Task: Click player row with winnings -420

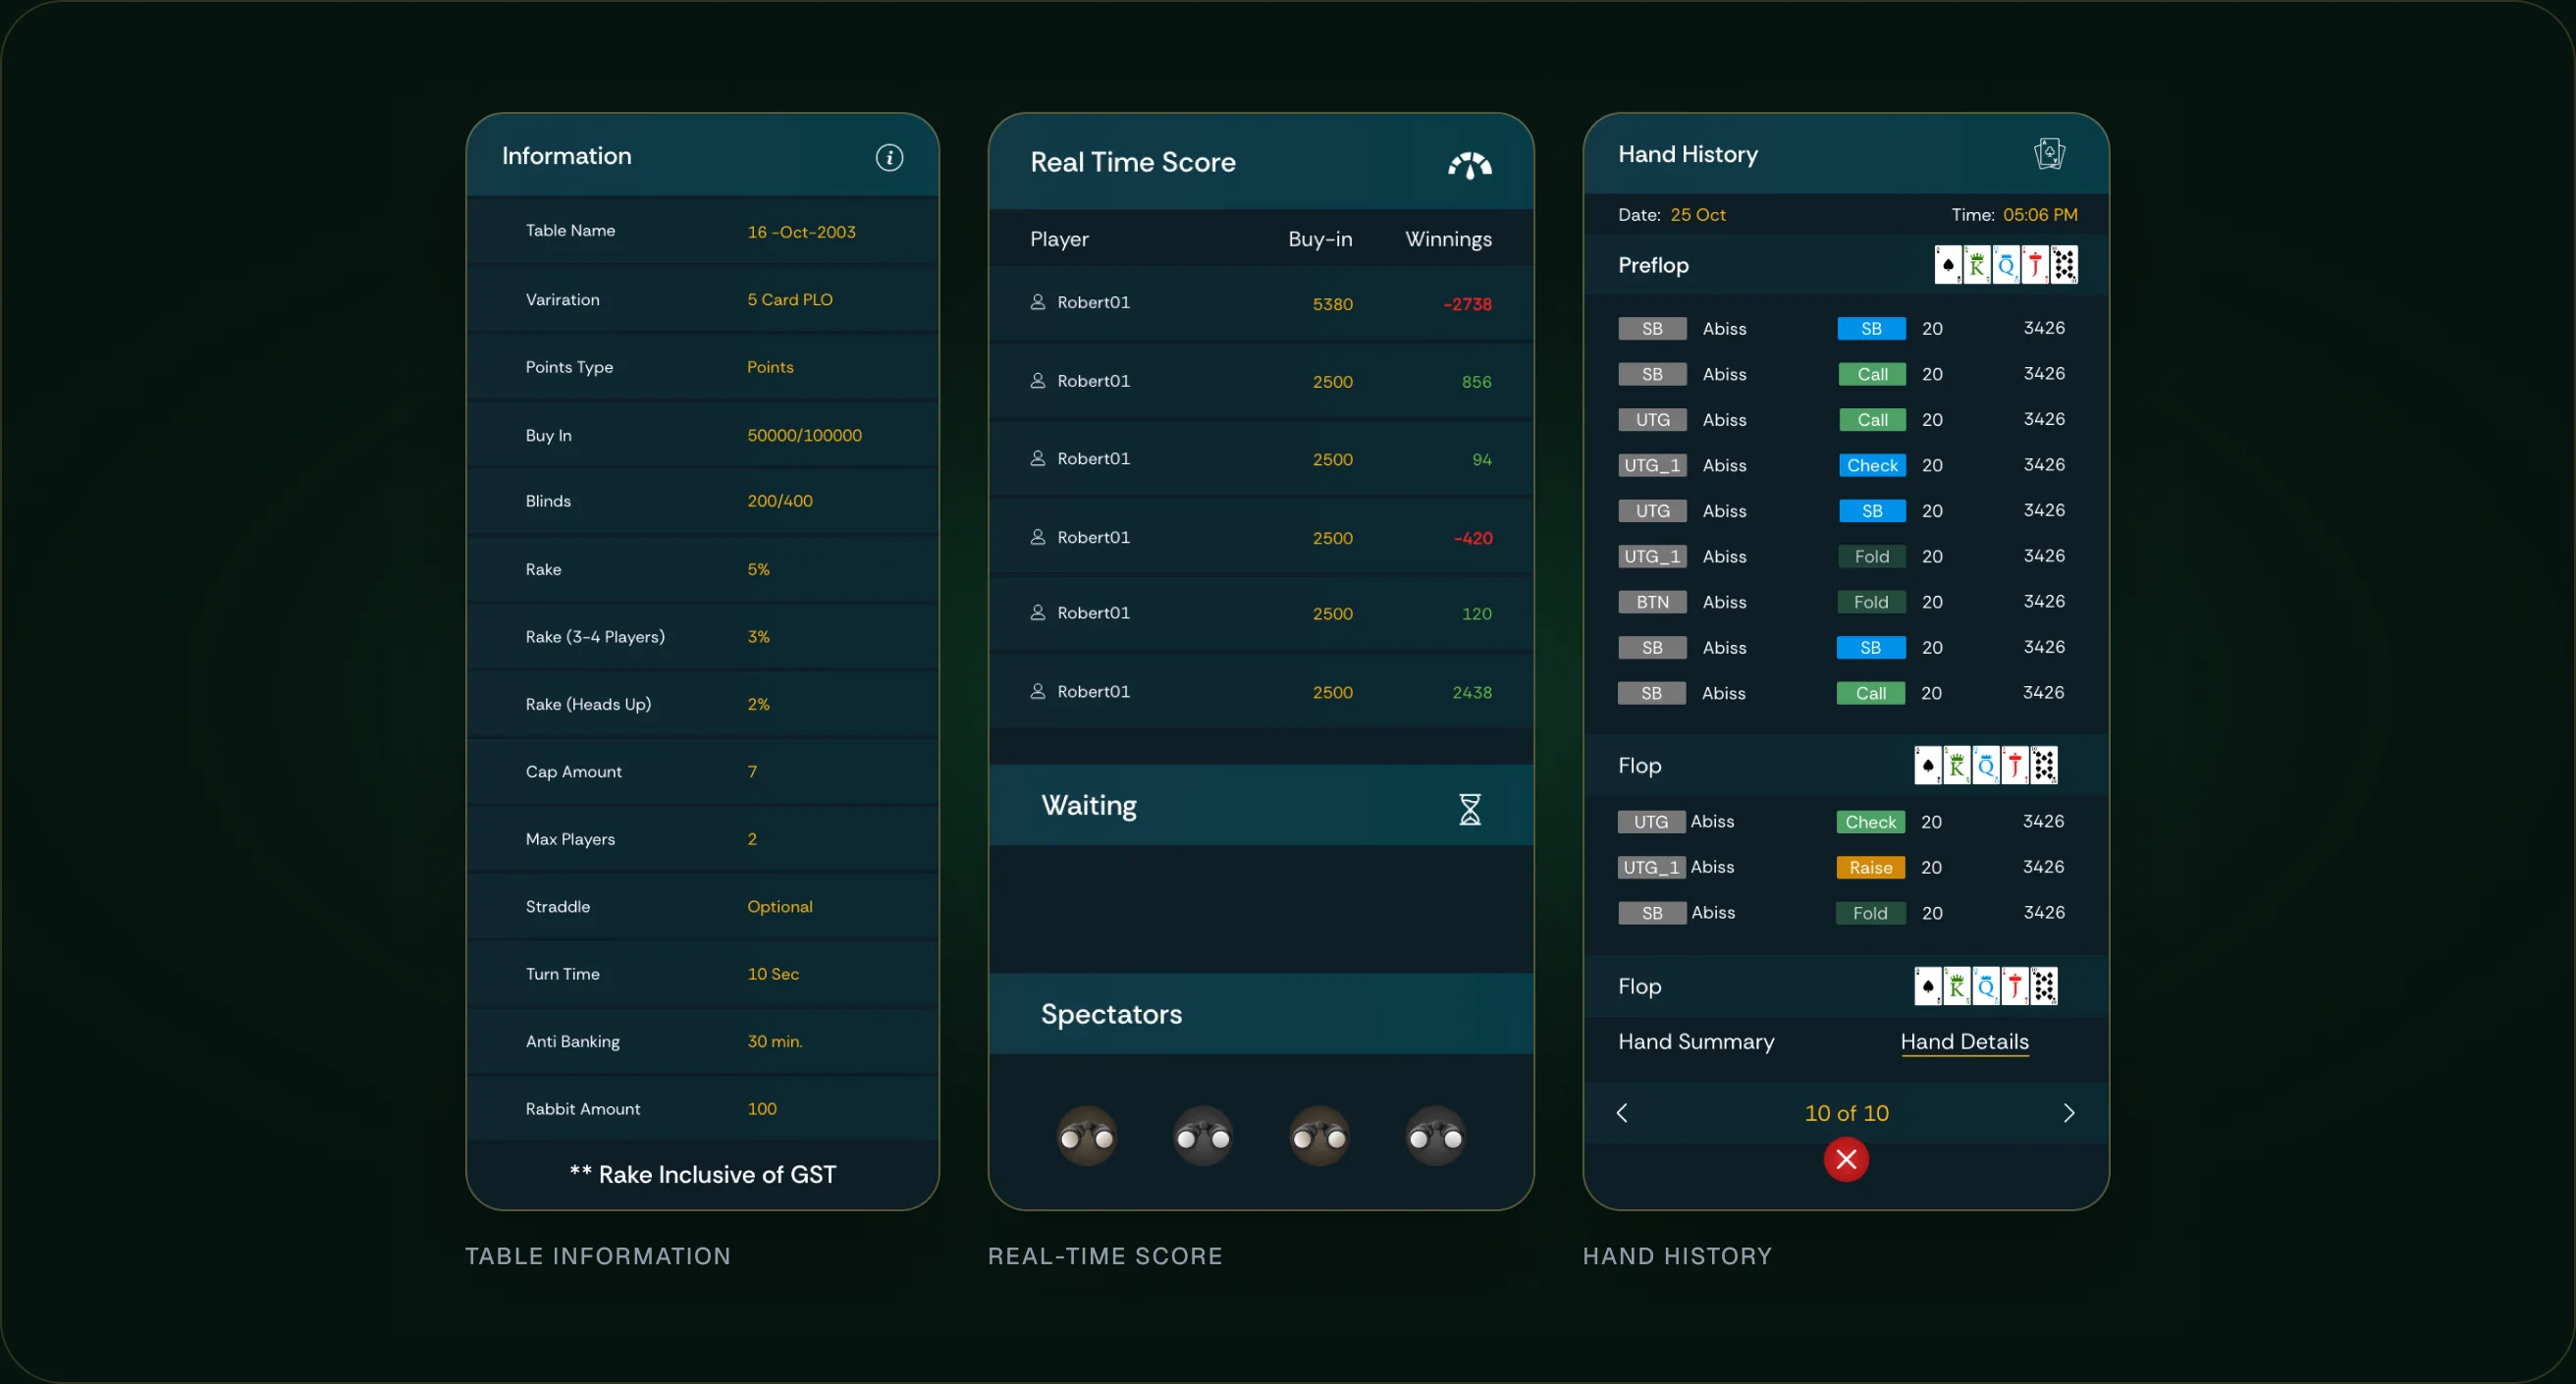Action: point(1260,537)
